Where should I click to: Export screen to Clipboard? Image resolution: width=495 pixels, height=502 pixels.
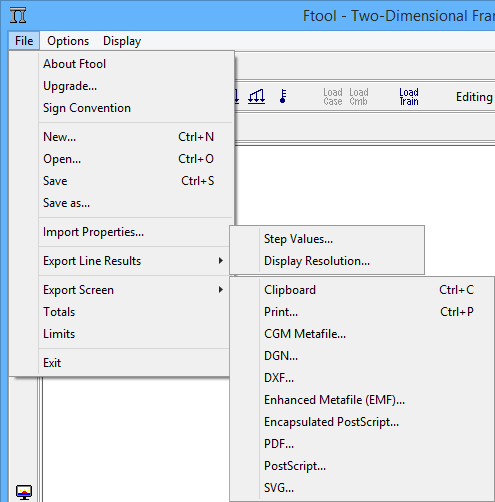(362, 290)
